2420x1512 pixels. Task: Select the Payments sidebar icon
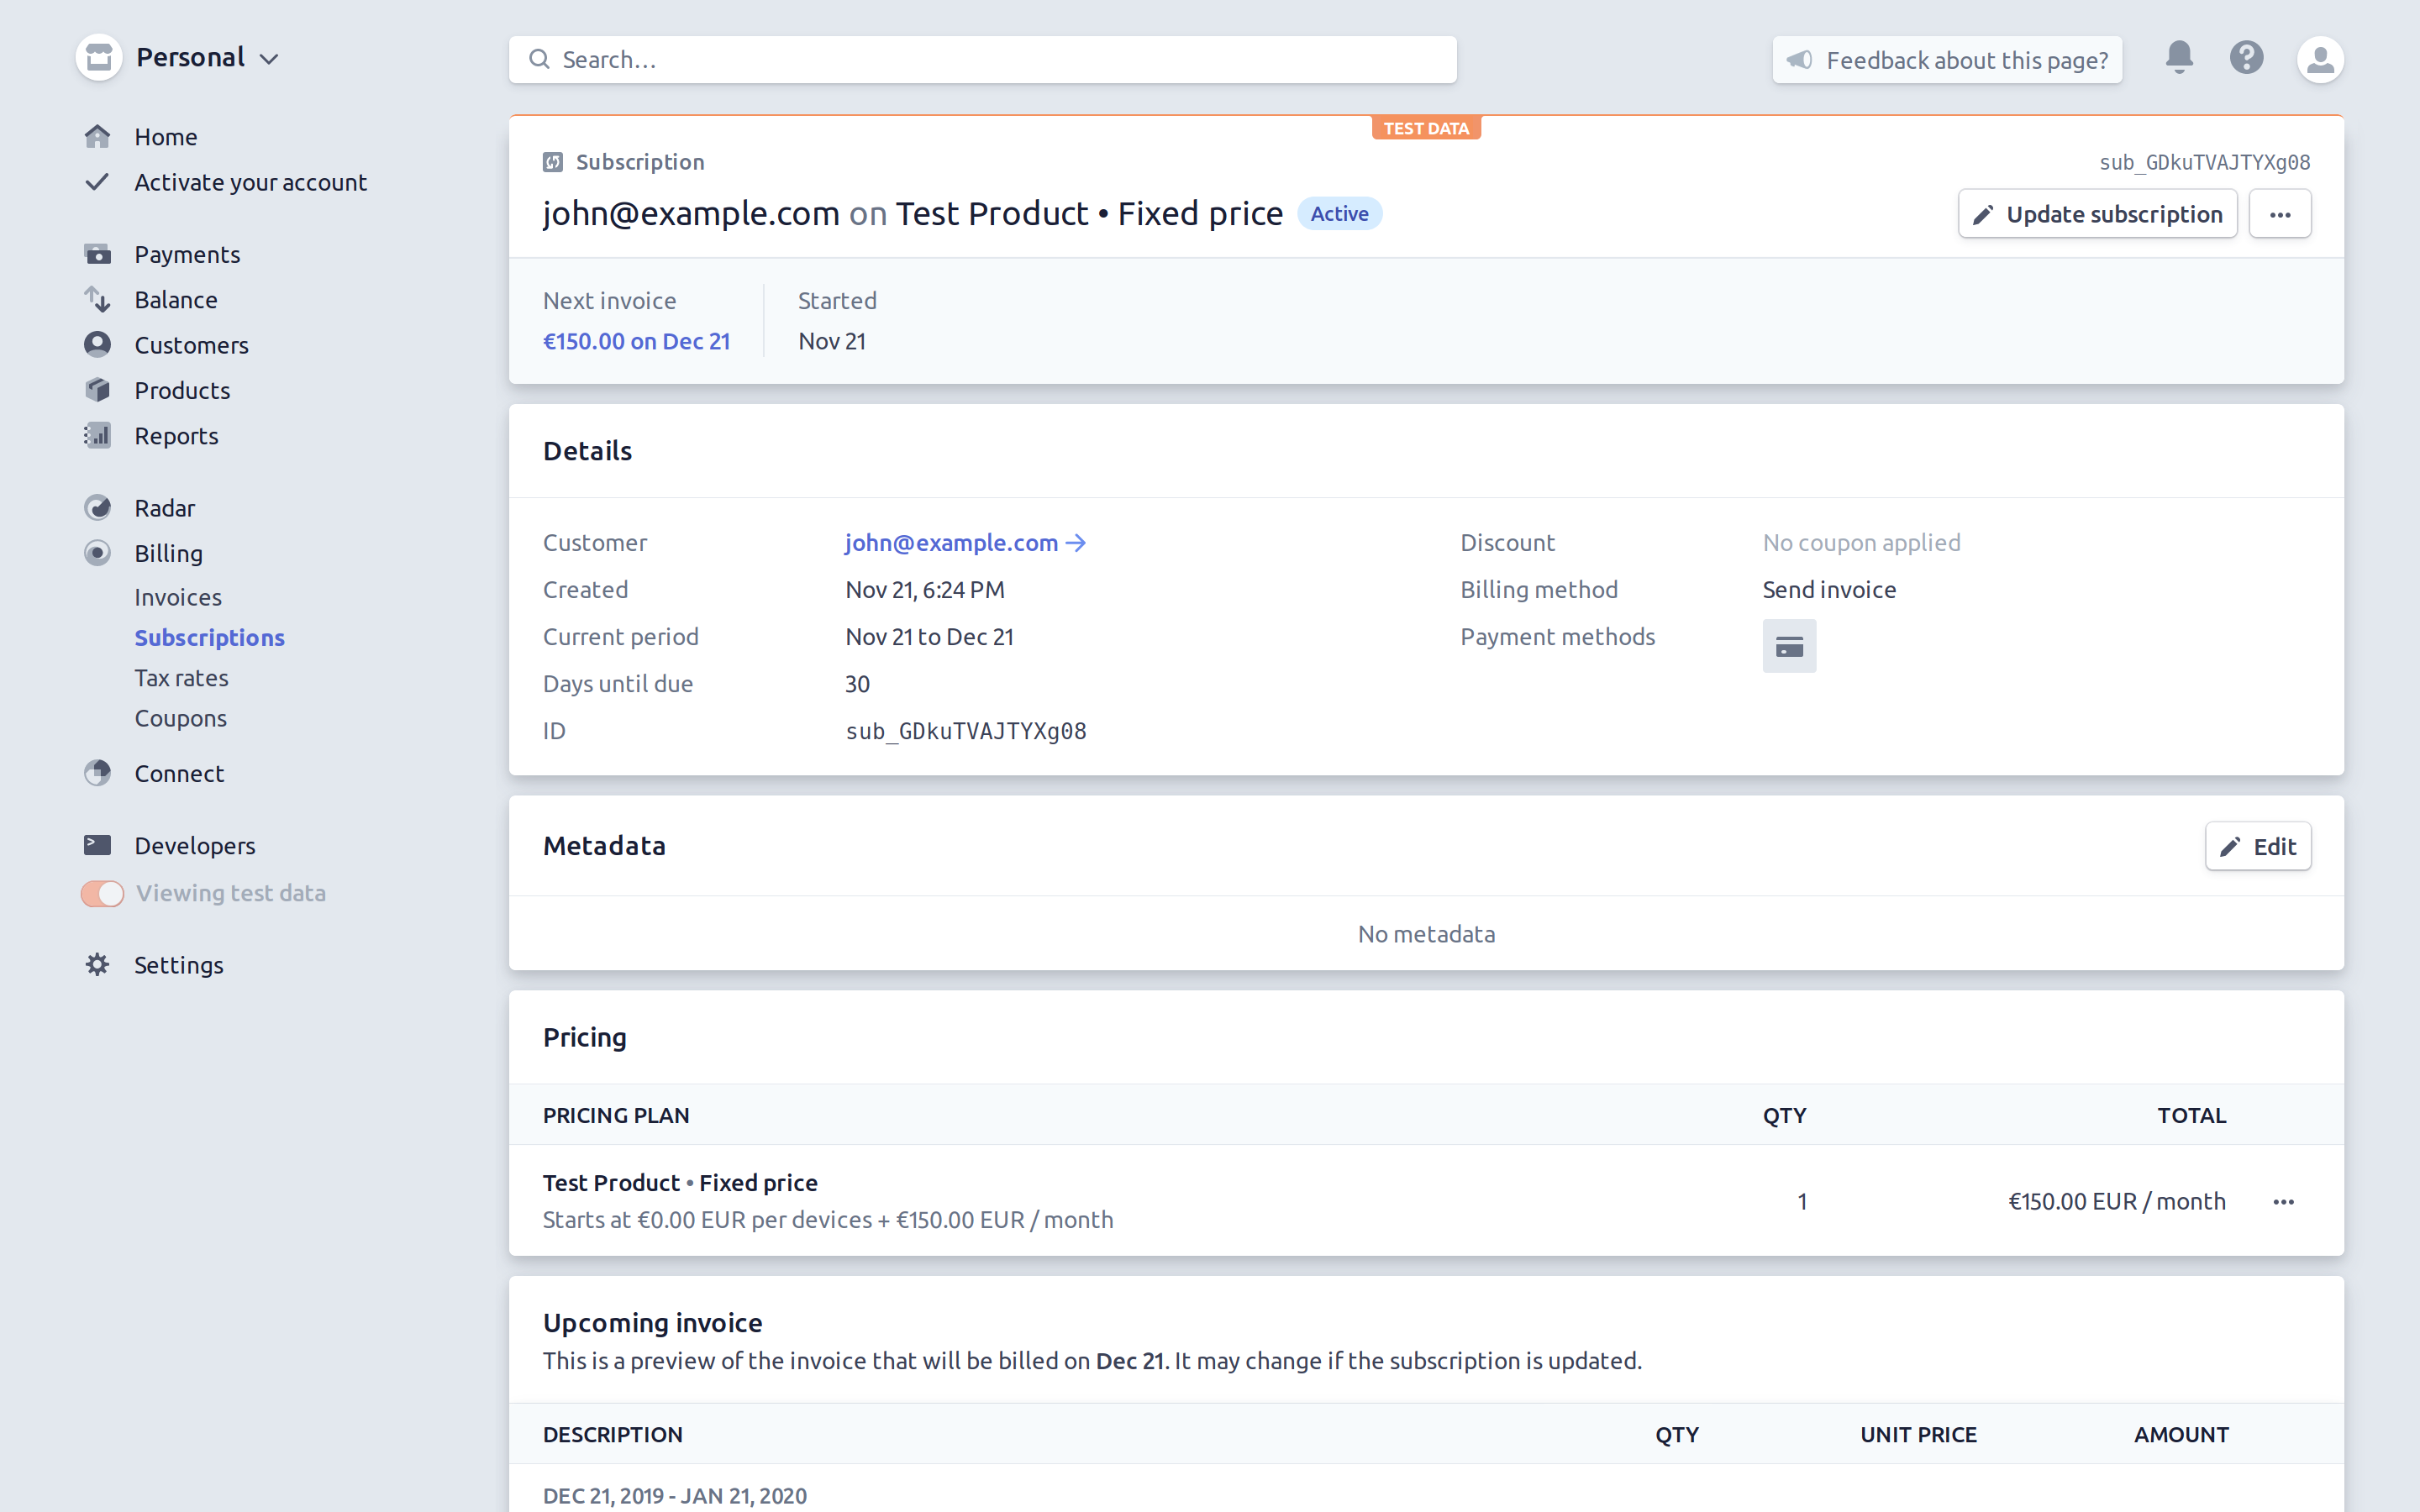click(x=98, y=254)
